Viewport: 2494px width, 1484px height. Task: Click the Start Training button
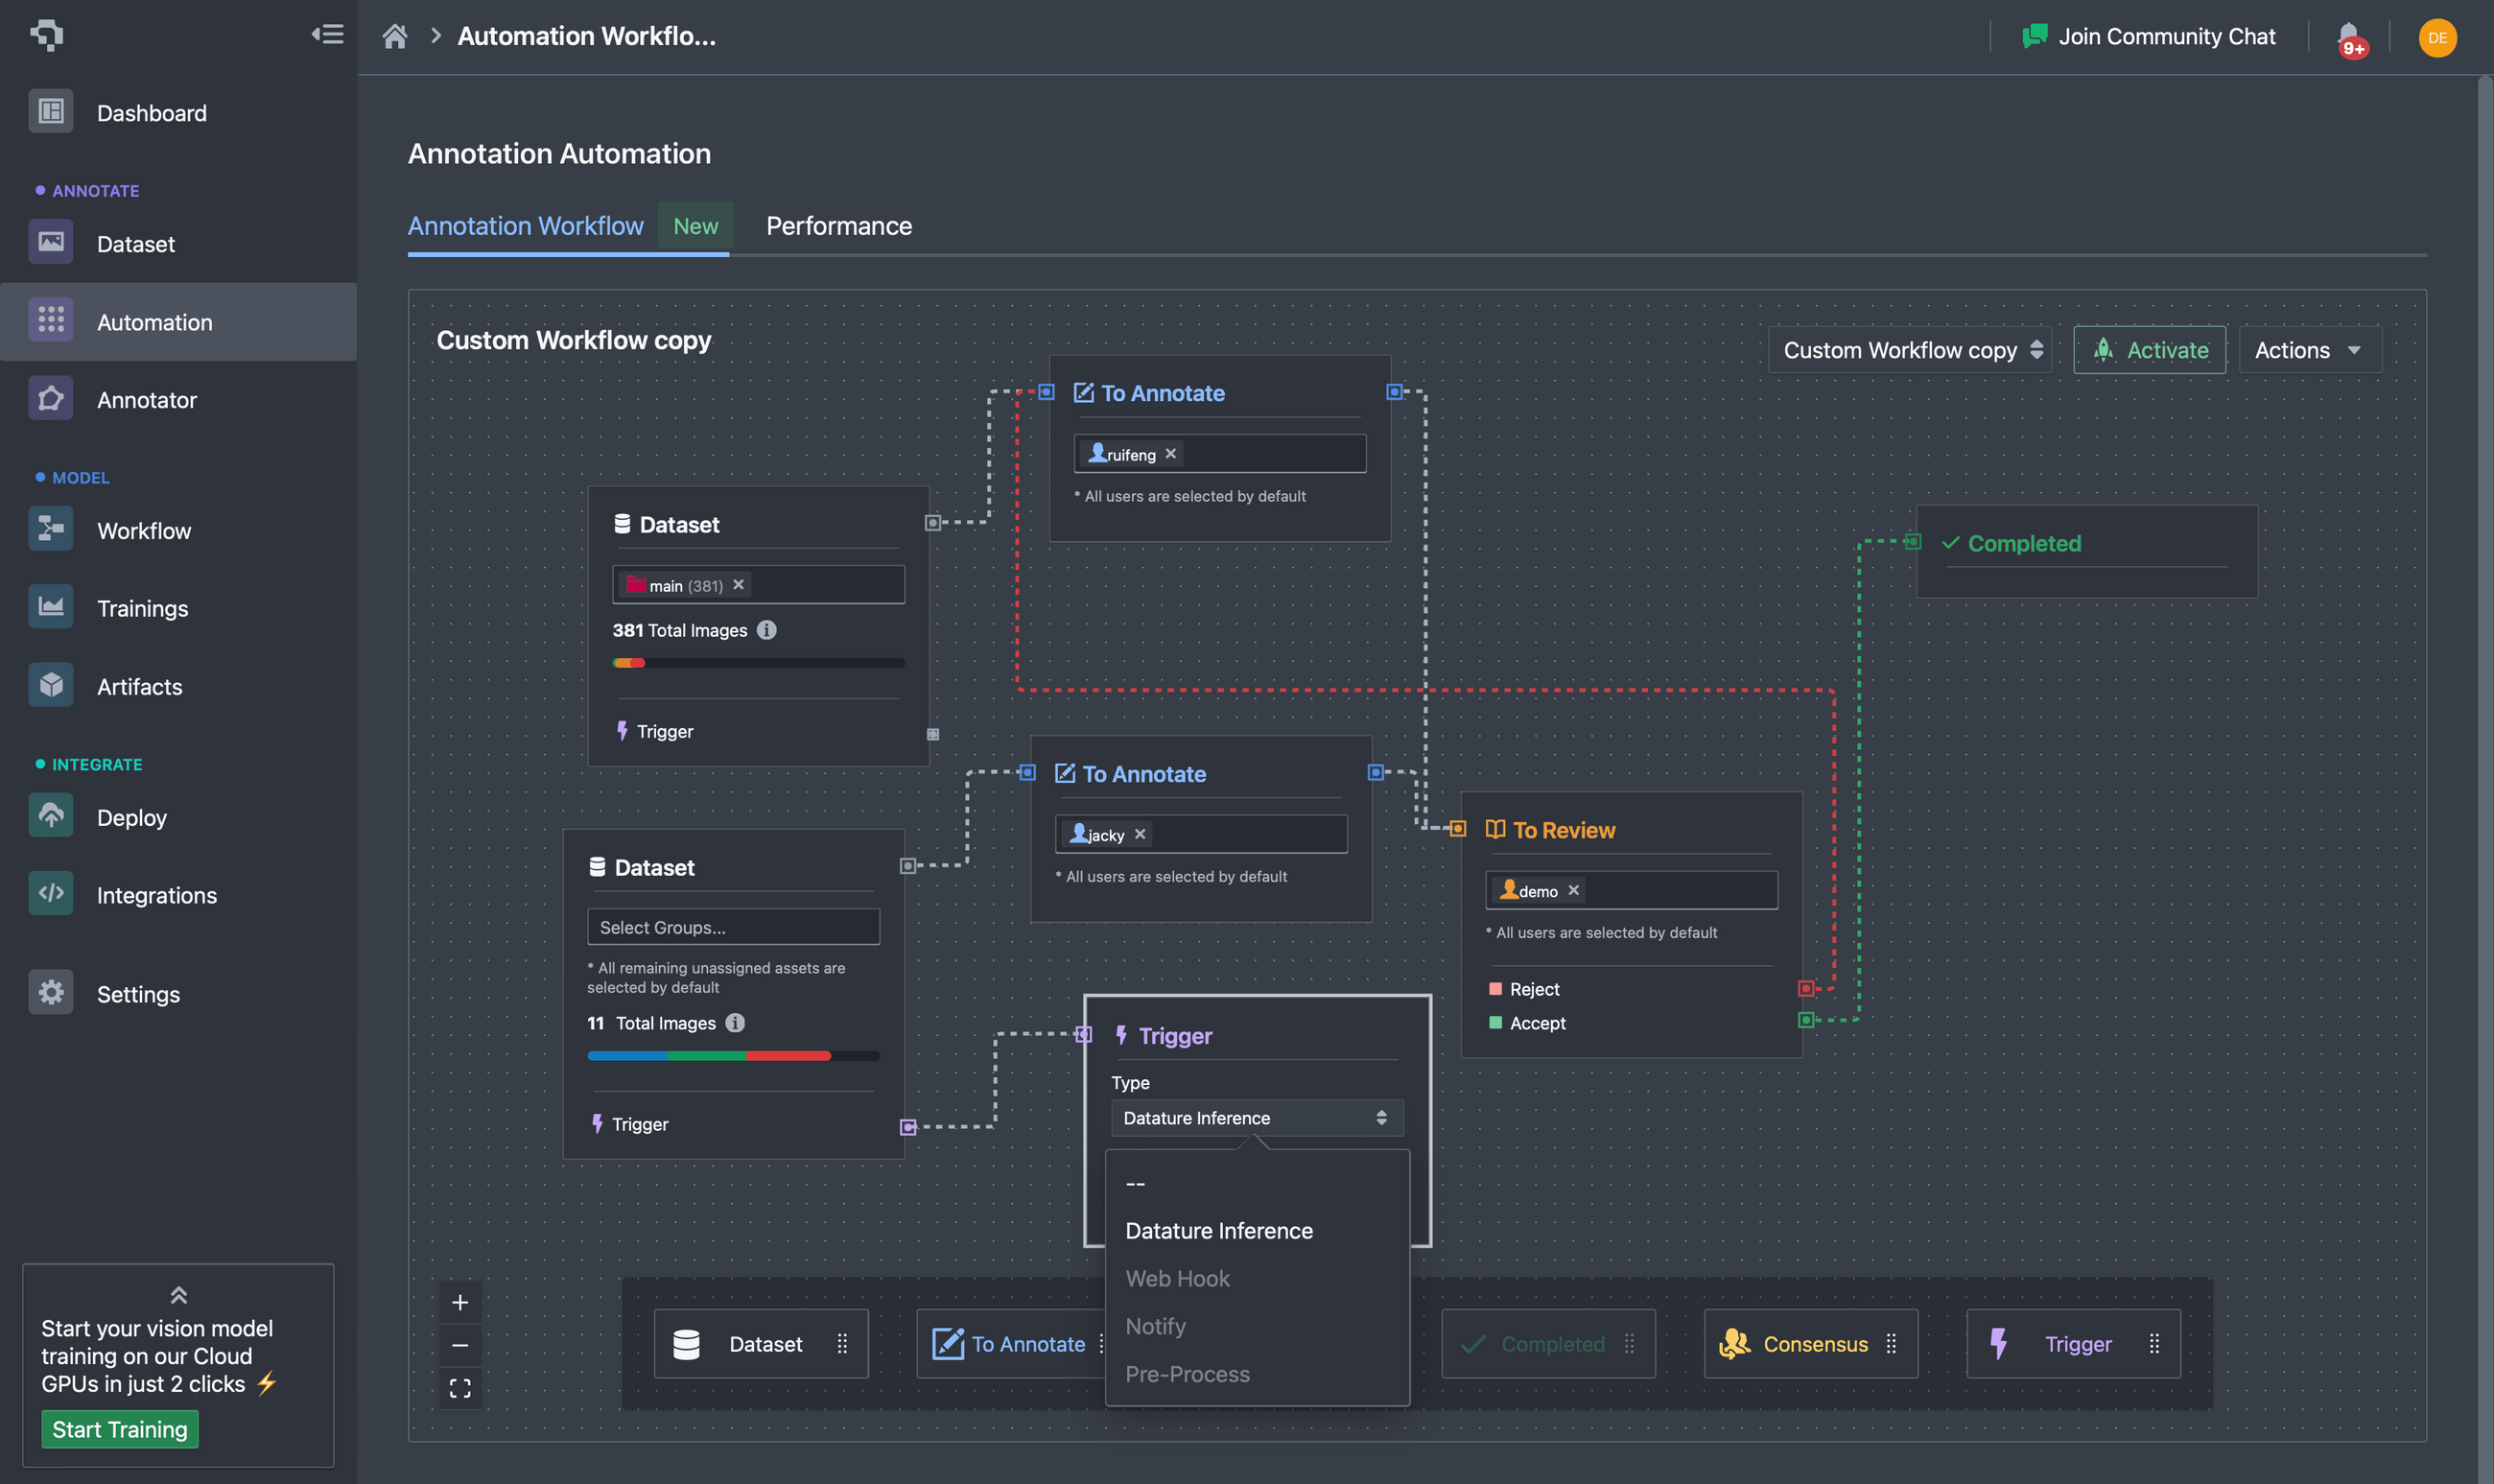(120, 1429)
